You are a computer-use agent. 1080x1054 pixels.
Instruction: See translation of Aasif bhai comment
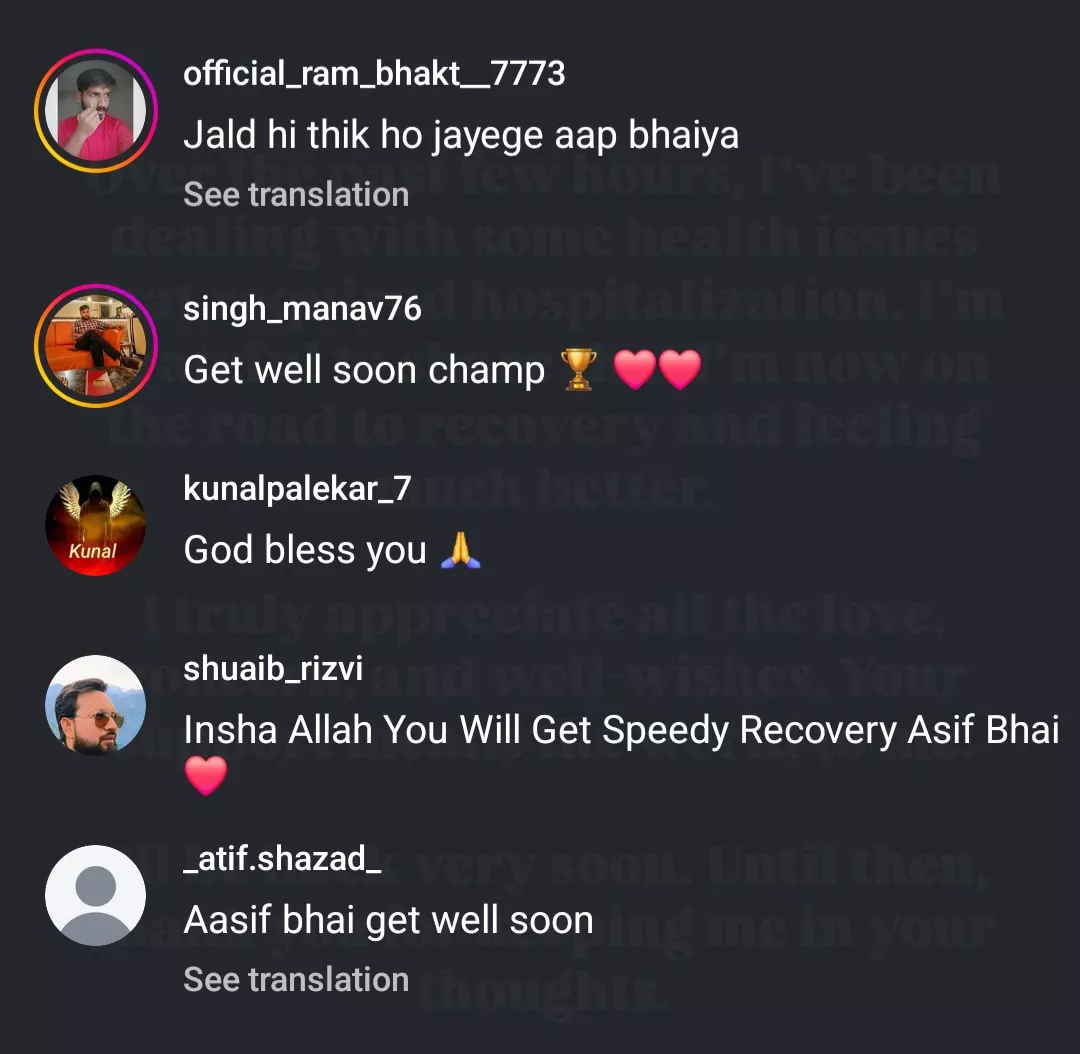click(296, 979)
